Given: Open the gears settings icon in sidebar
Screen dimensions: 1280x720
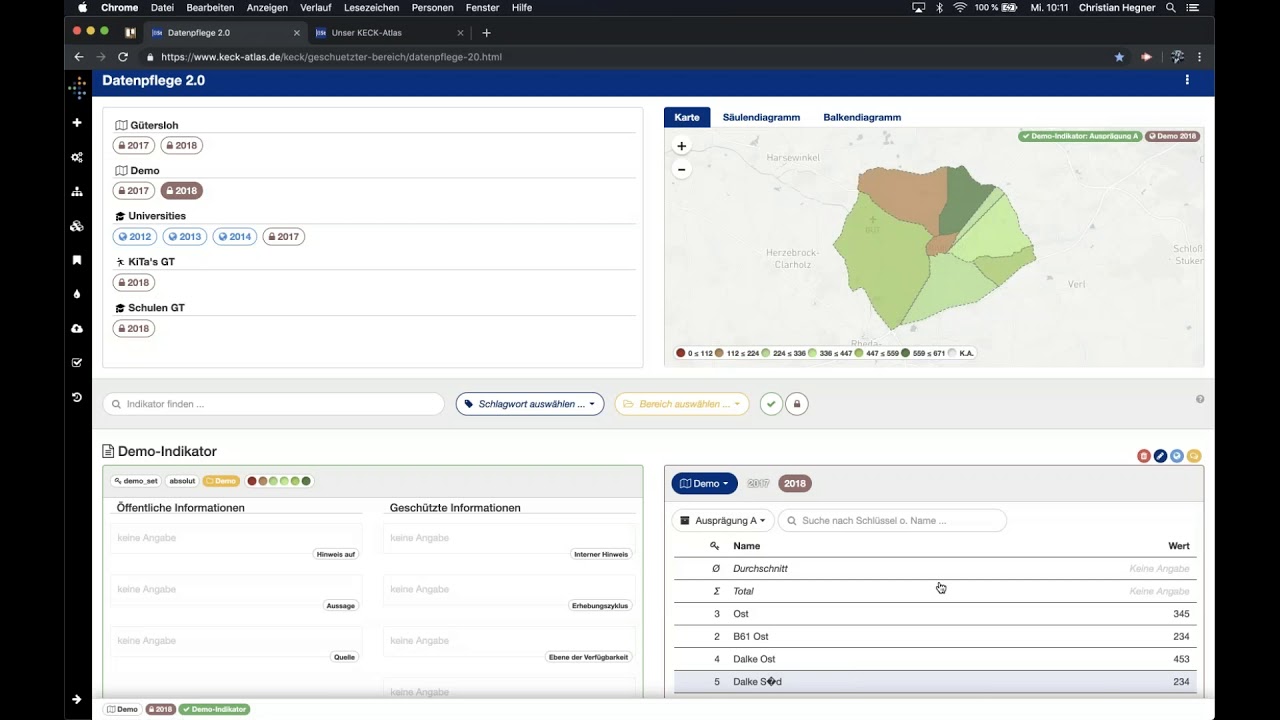Looking at the screenshot, I should 77,157.
